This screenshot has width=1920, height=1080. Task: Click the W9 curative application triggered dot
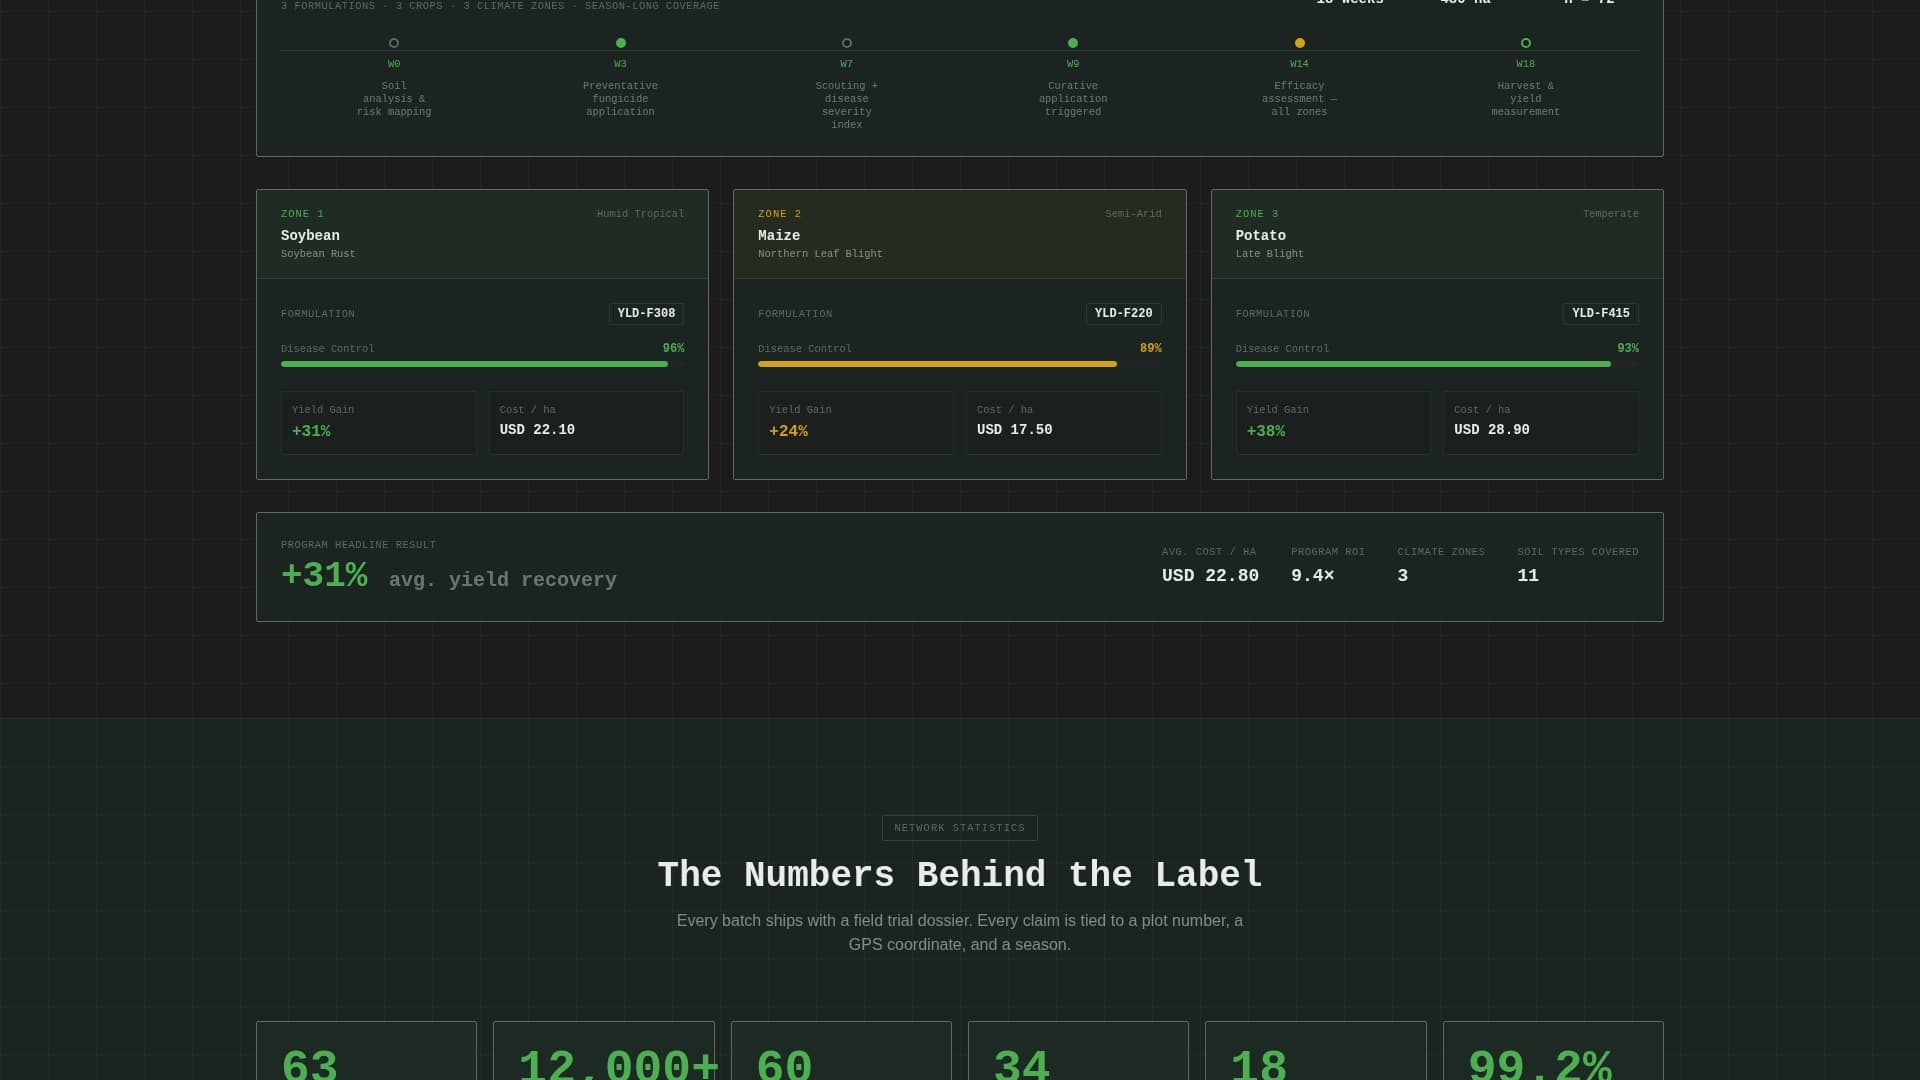click(1072, 43)
